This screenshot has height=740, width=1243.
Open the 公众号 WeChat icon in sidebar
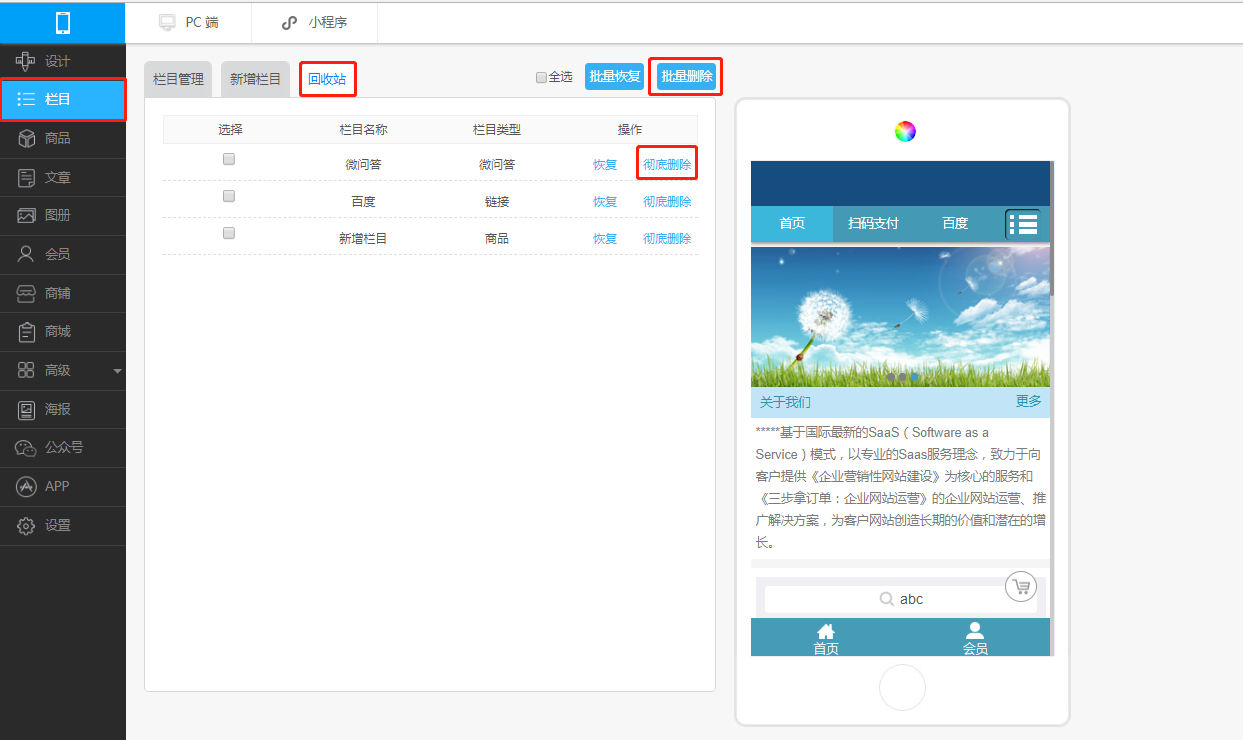(26, 448)
